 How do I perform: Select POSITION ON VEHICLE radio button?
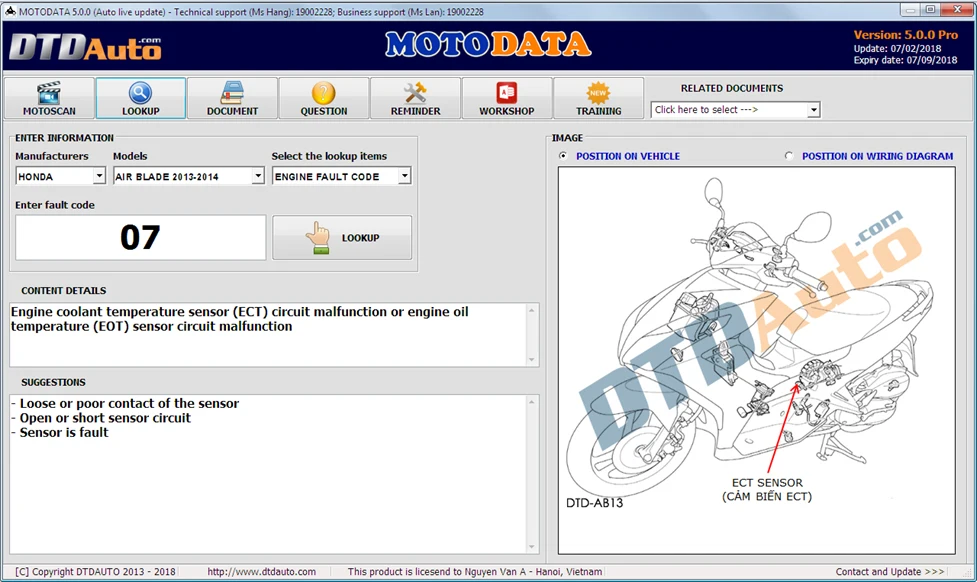[x=562, y=157]
